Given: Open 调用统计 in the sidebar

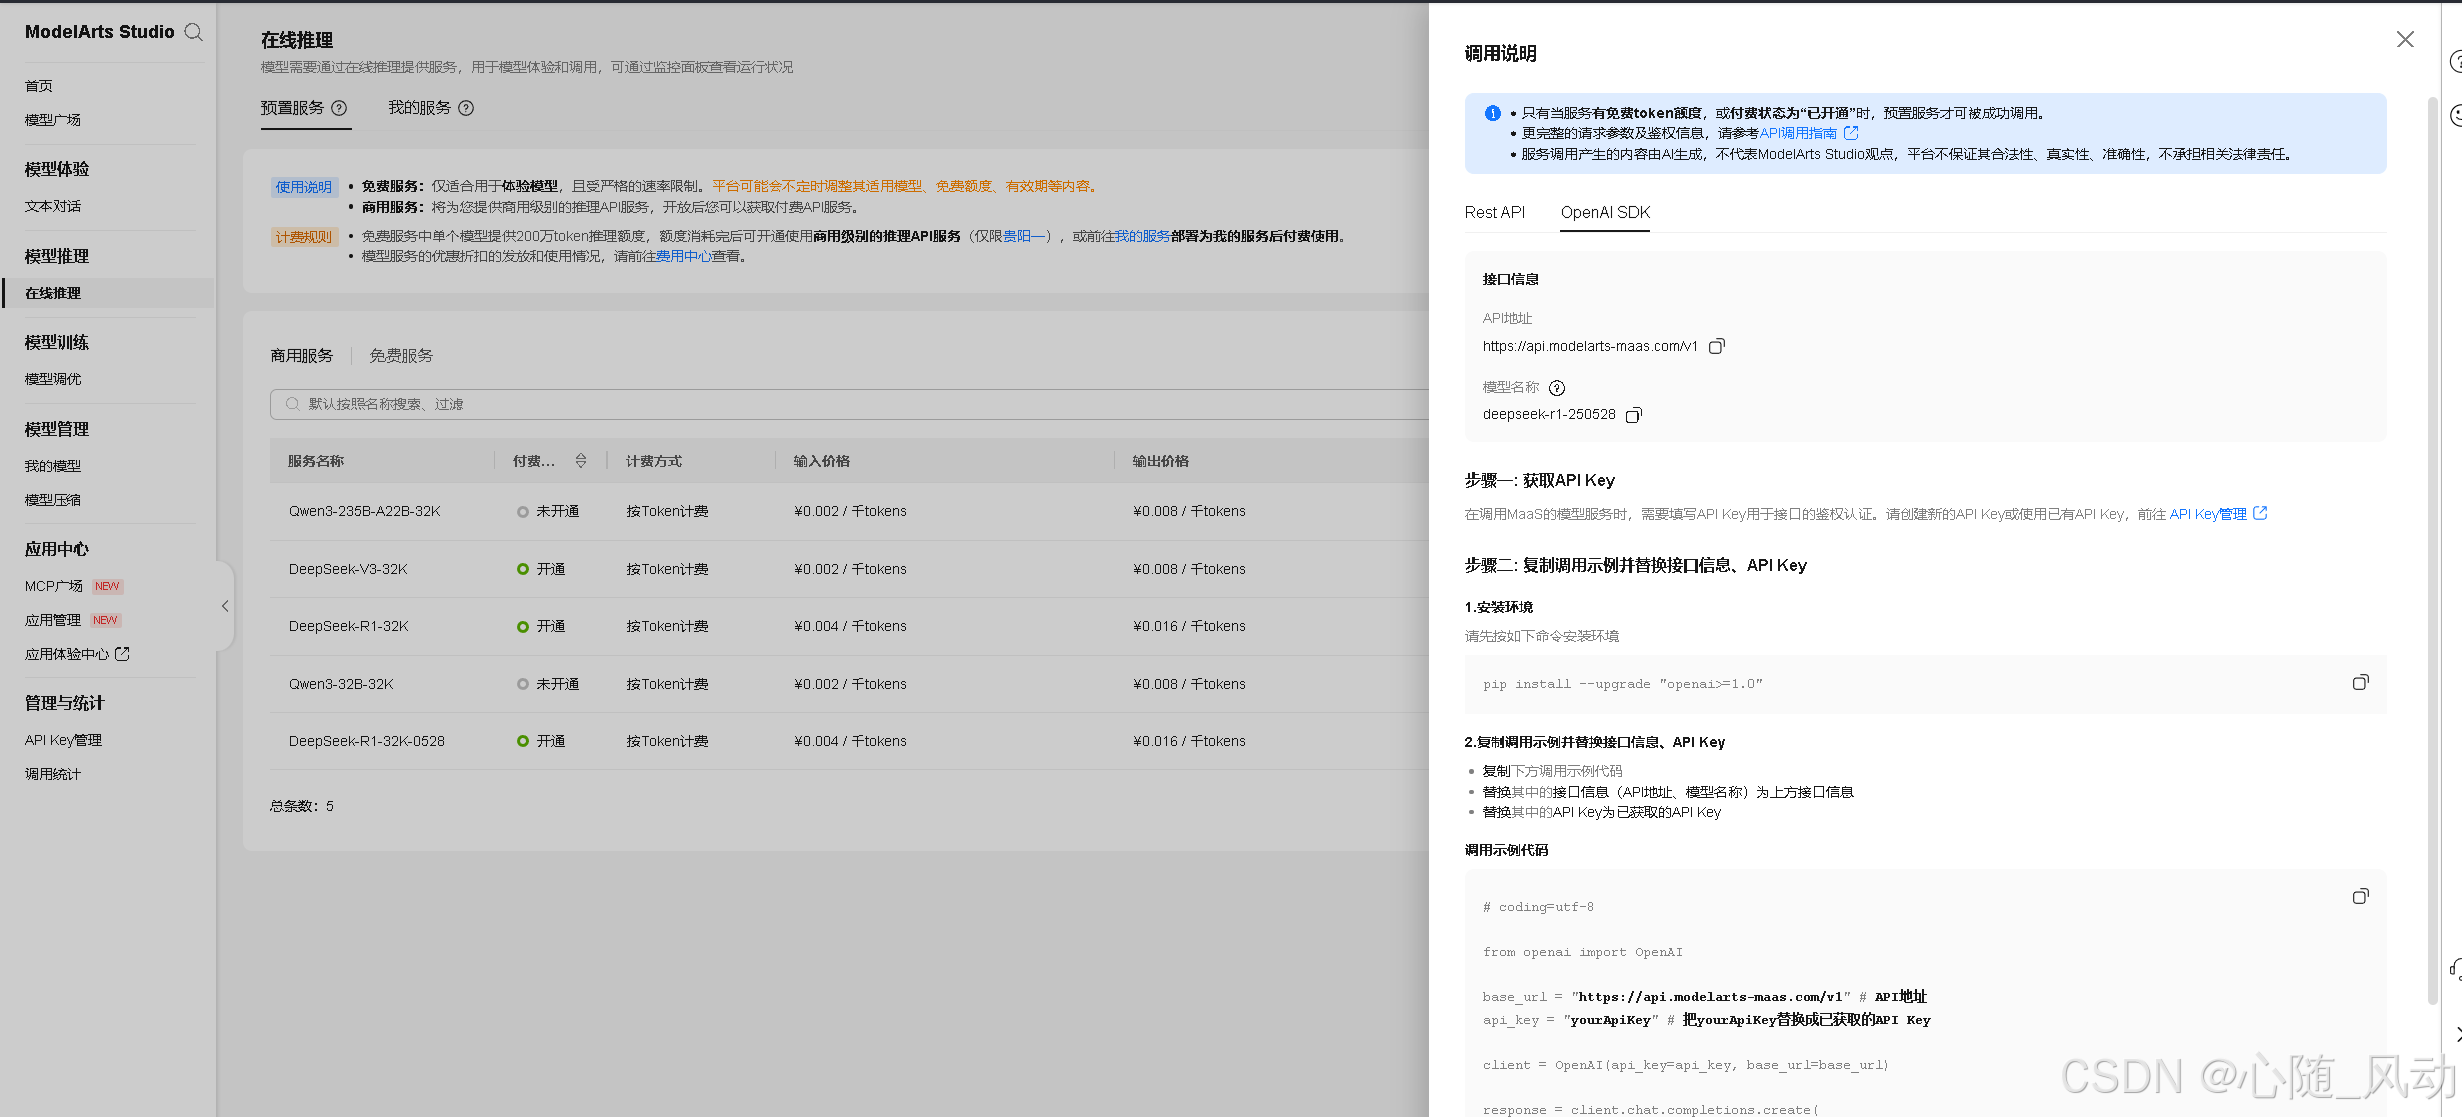Looking at the screenshot, I should [x=53, y=774].
